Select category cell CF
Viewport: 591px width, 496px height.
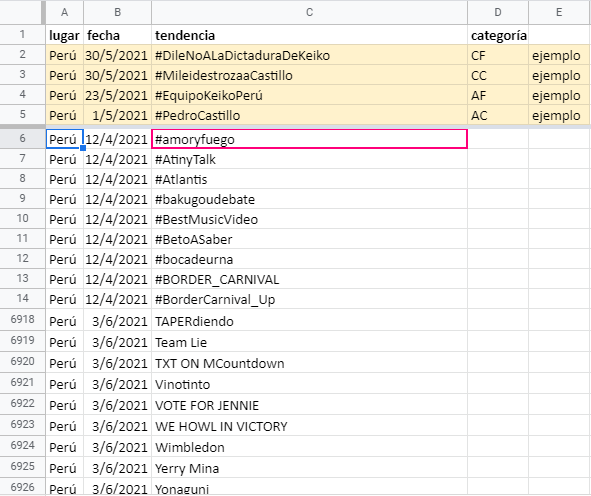498,55
